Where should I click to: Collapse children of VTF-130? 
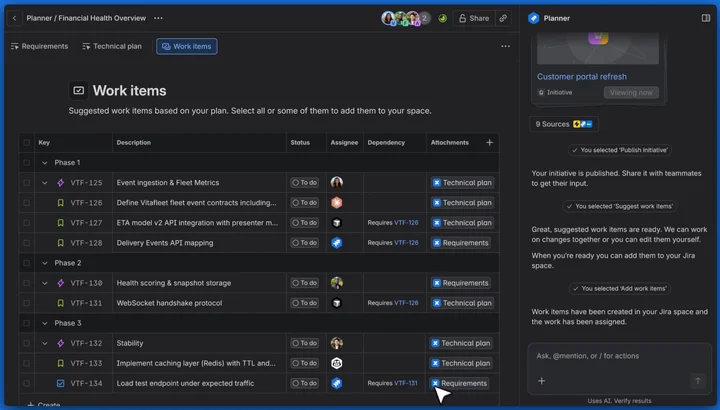pos(45,283)
